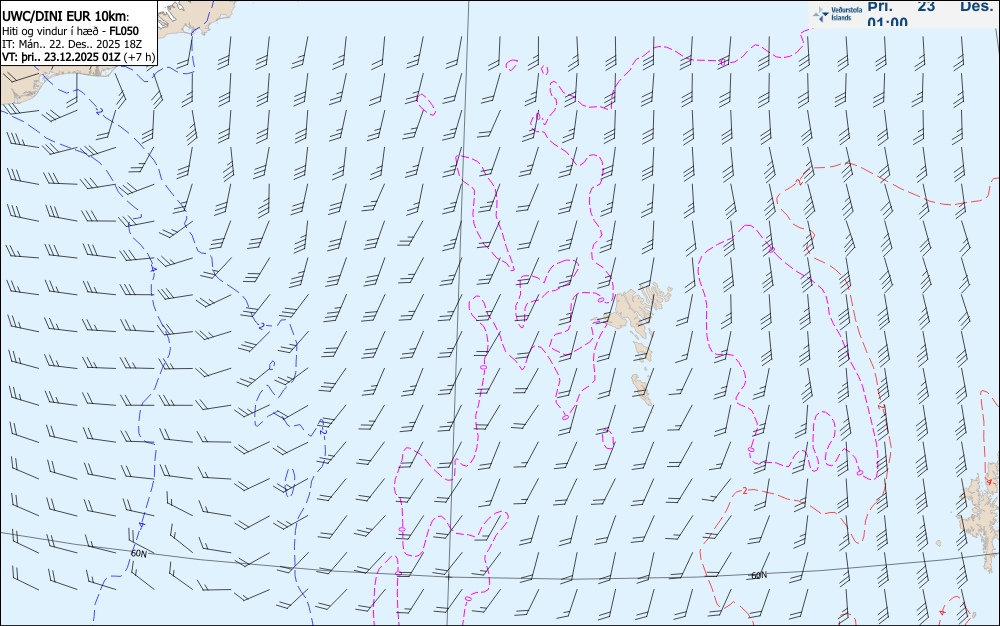Select the 'UWC/DINI EUR 10km' title text
This screenshot has width=1000, height=626.
(65, 17)
